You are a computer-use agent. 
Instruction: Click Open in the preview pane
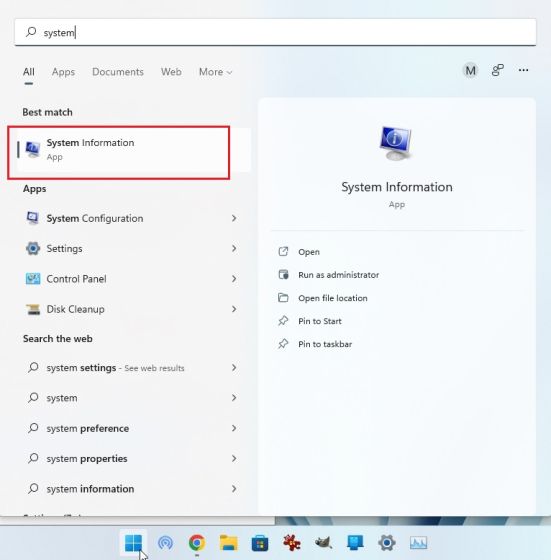309,252
